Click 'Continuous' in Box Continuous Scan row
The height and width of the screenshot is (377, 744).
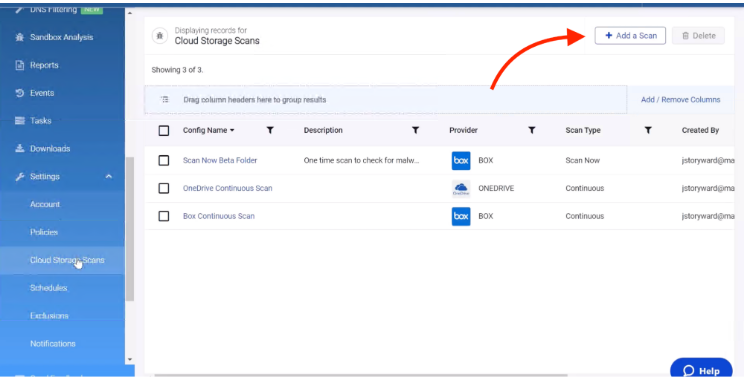pos(585,216)
